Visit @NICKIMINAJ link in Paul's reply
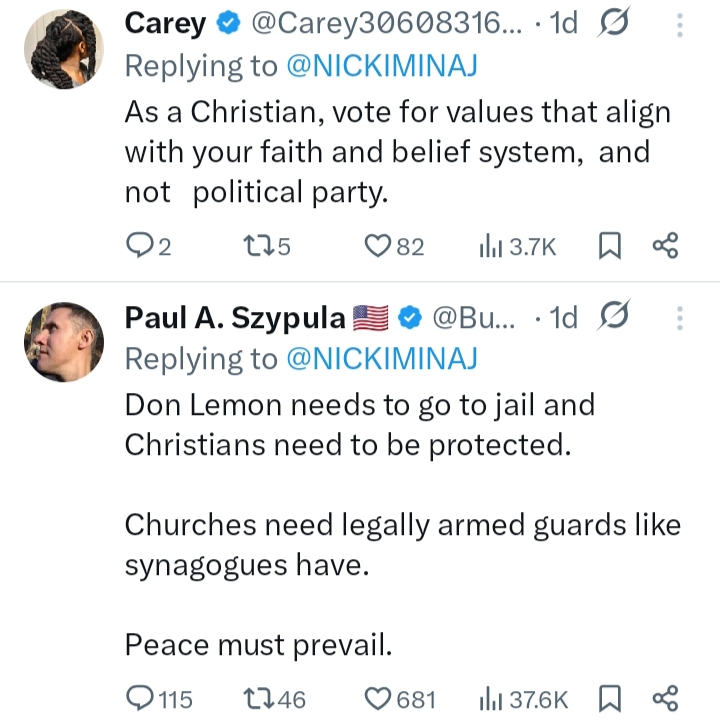The width and height of the screenshot is (720, 728). click(382, 359)
